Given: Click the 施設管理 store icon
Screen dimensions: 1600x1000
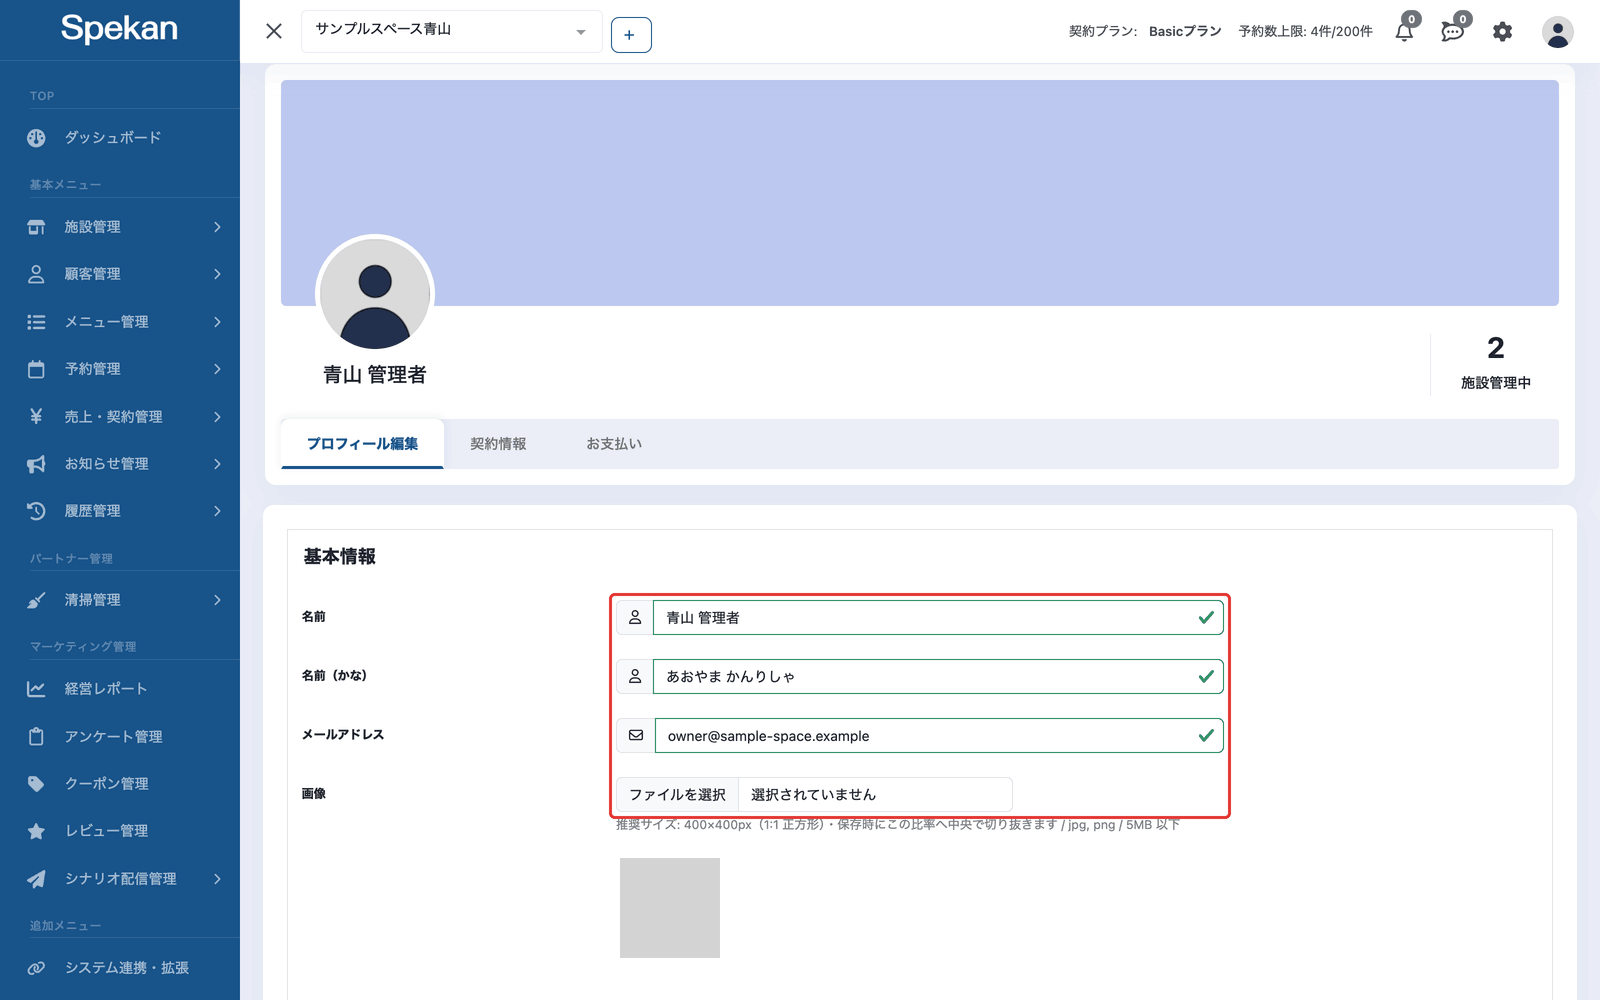Looking at the screenshot, I should point(36,227).
